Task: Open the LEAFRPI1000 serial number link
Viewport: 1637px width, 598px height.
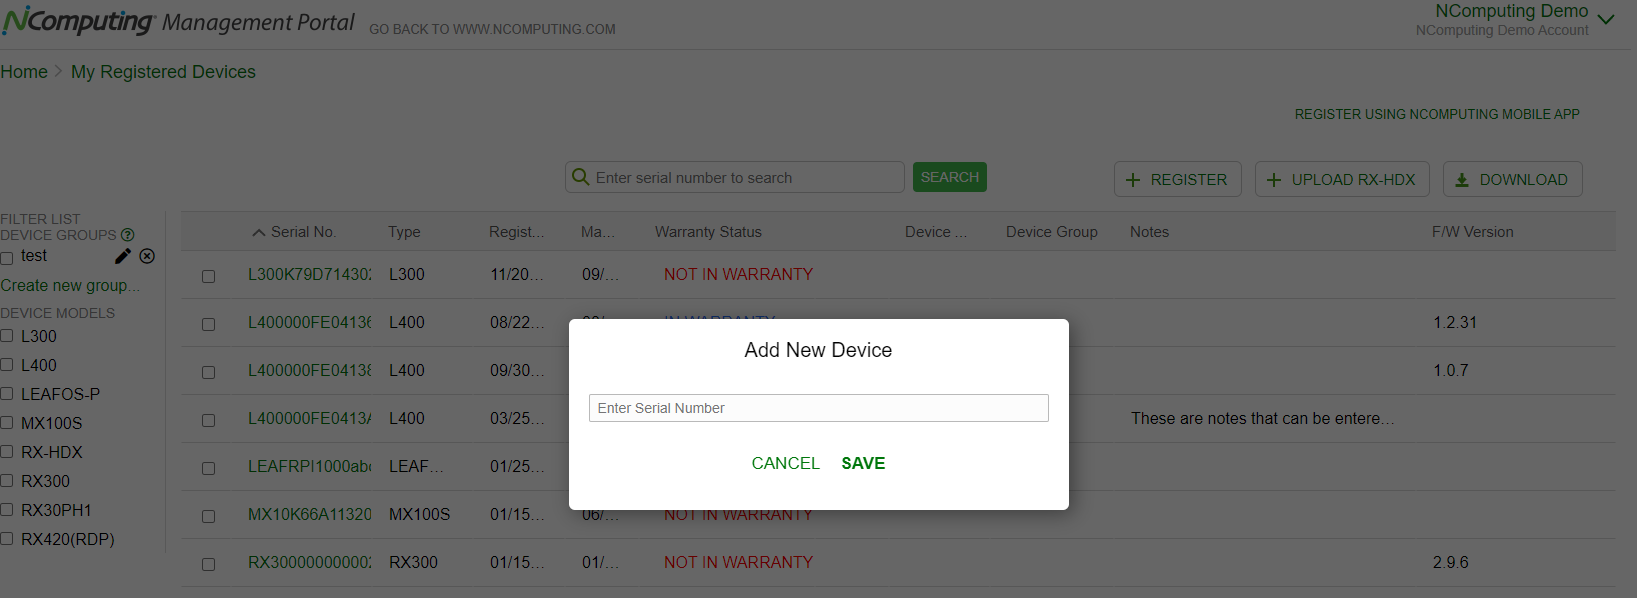Action: (309, 466)
